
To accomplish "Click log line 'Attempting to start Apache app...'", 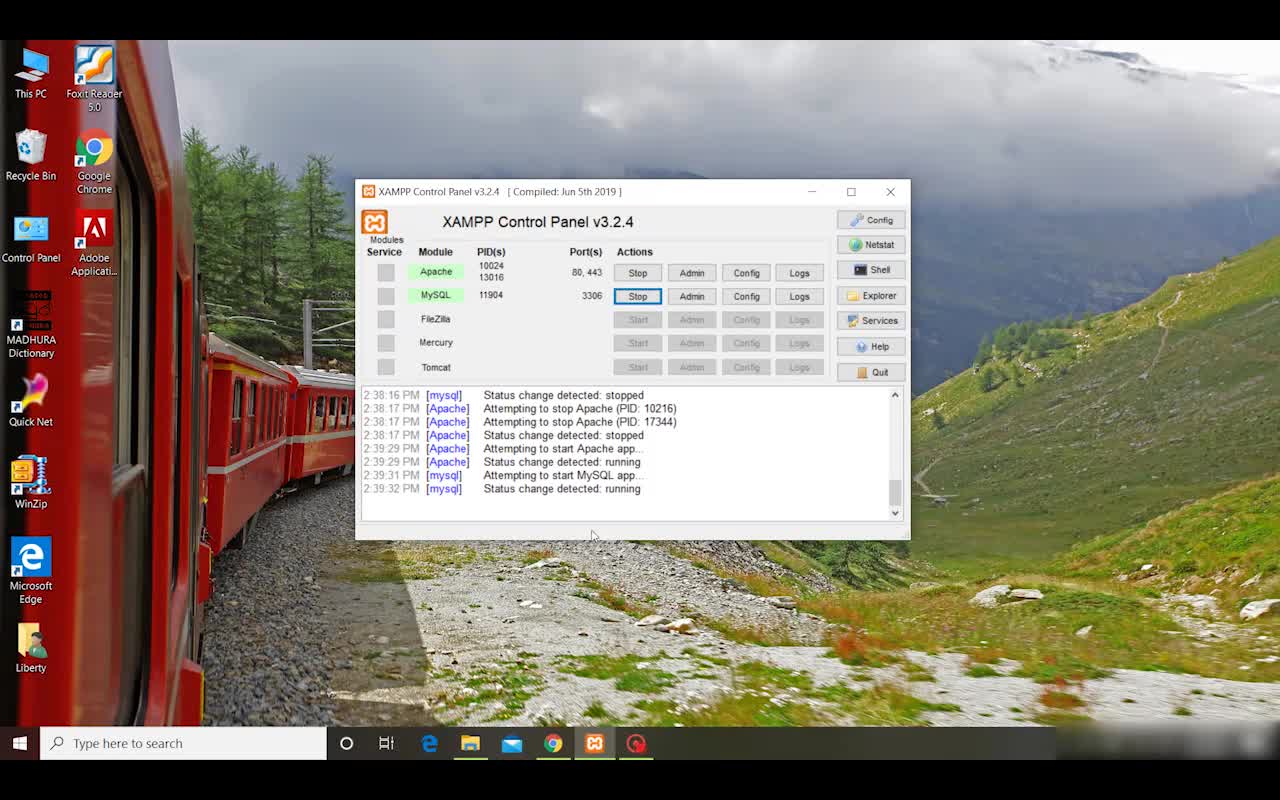I will (x=563, y=449).
